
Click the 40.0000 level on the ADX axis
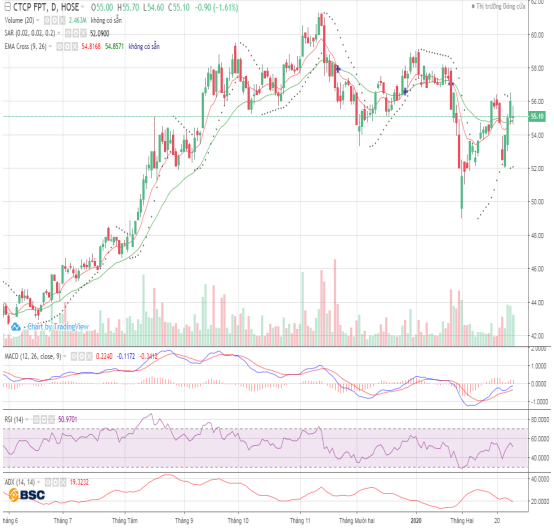pos(540,479)
